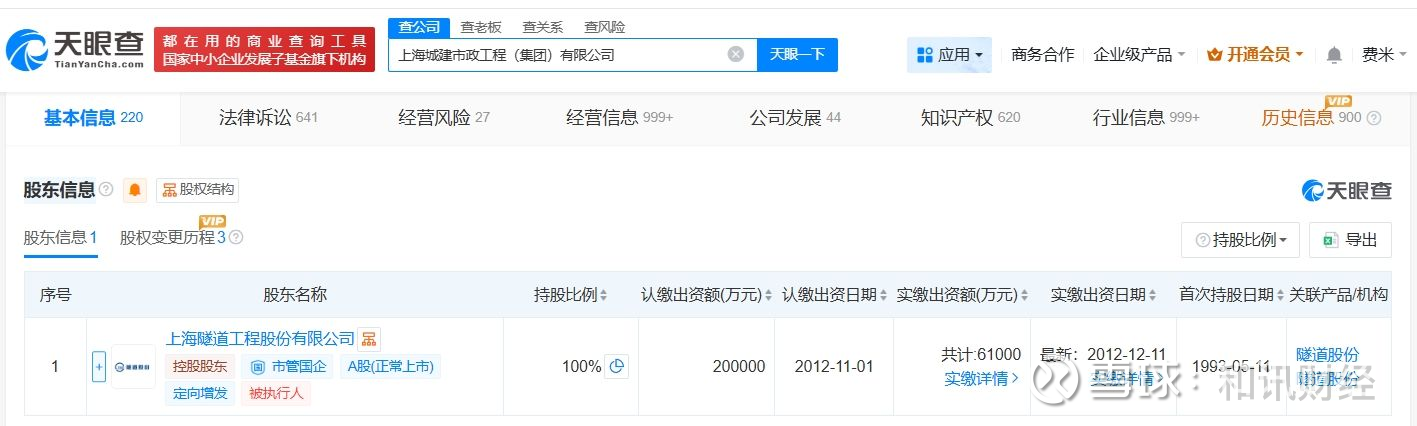Click the help icon after 历史信息 900
The image size is (1417, 426).
pyautogui.click(x=1374, y=118)
